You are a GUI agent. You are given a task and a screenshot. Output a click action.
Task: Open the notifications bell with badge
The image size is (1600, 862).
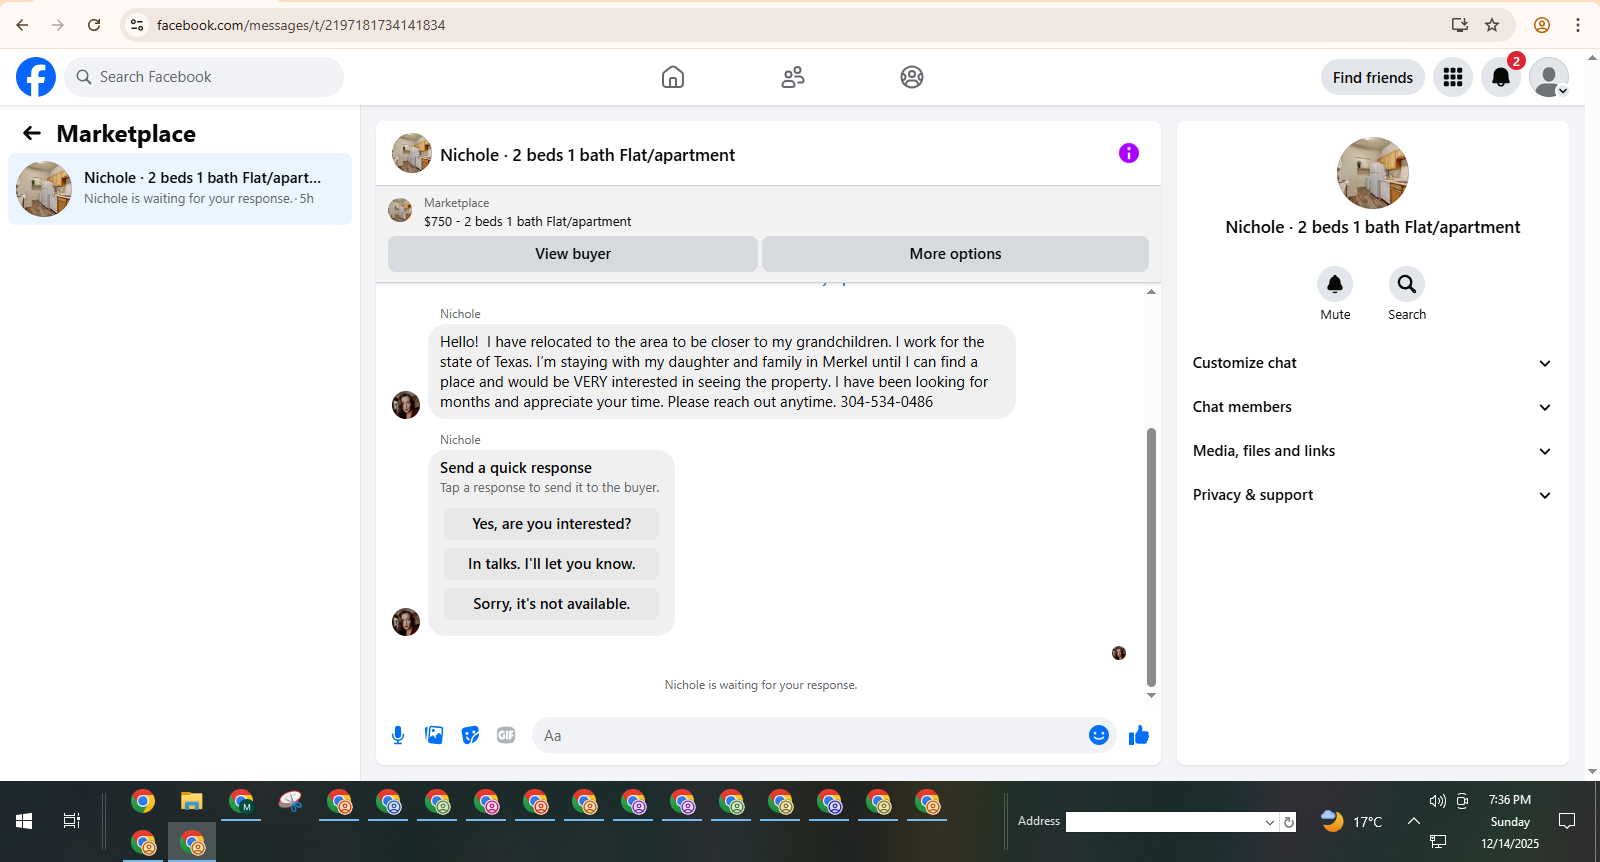point(1501,77)
